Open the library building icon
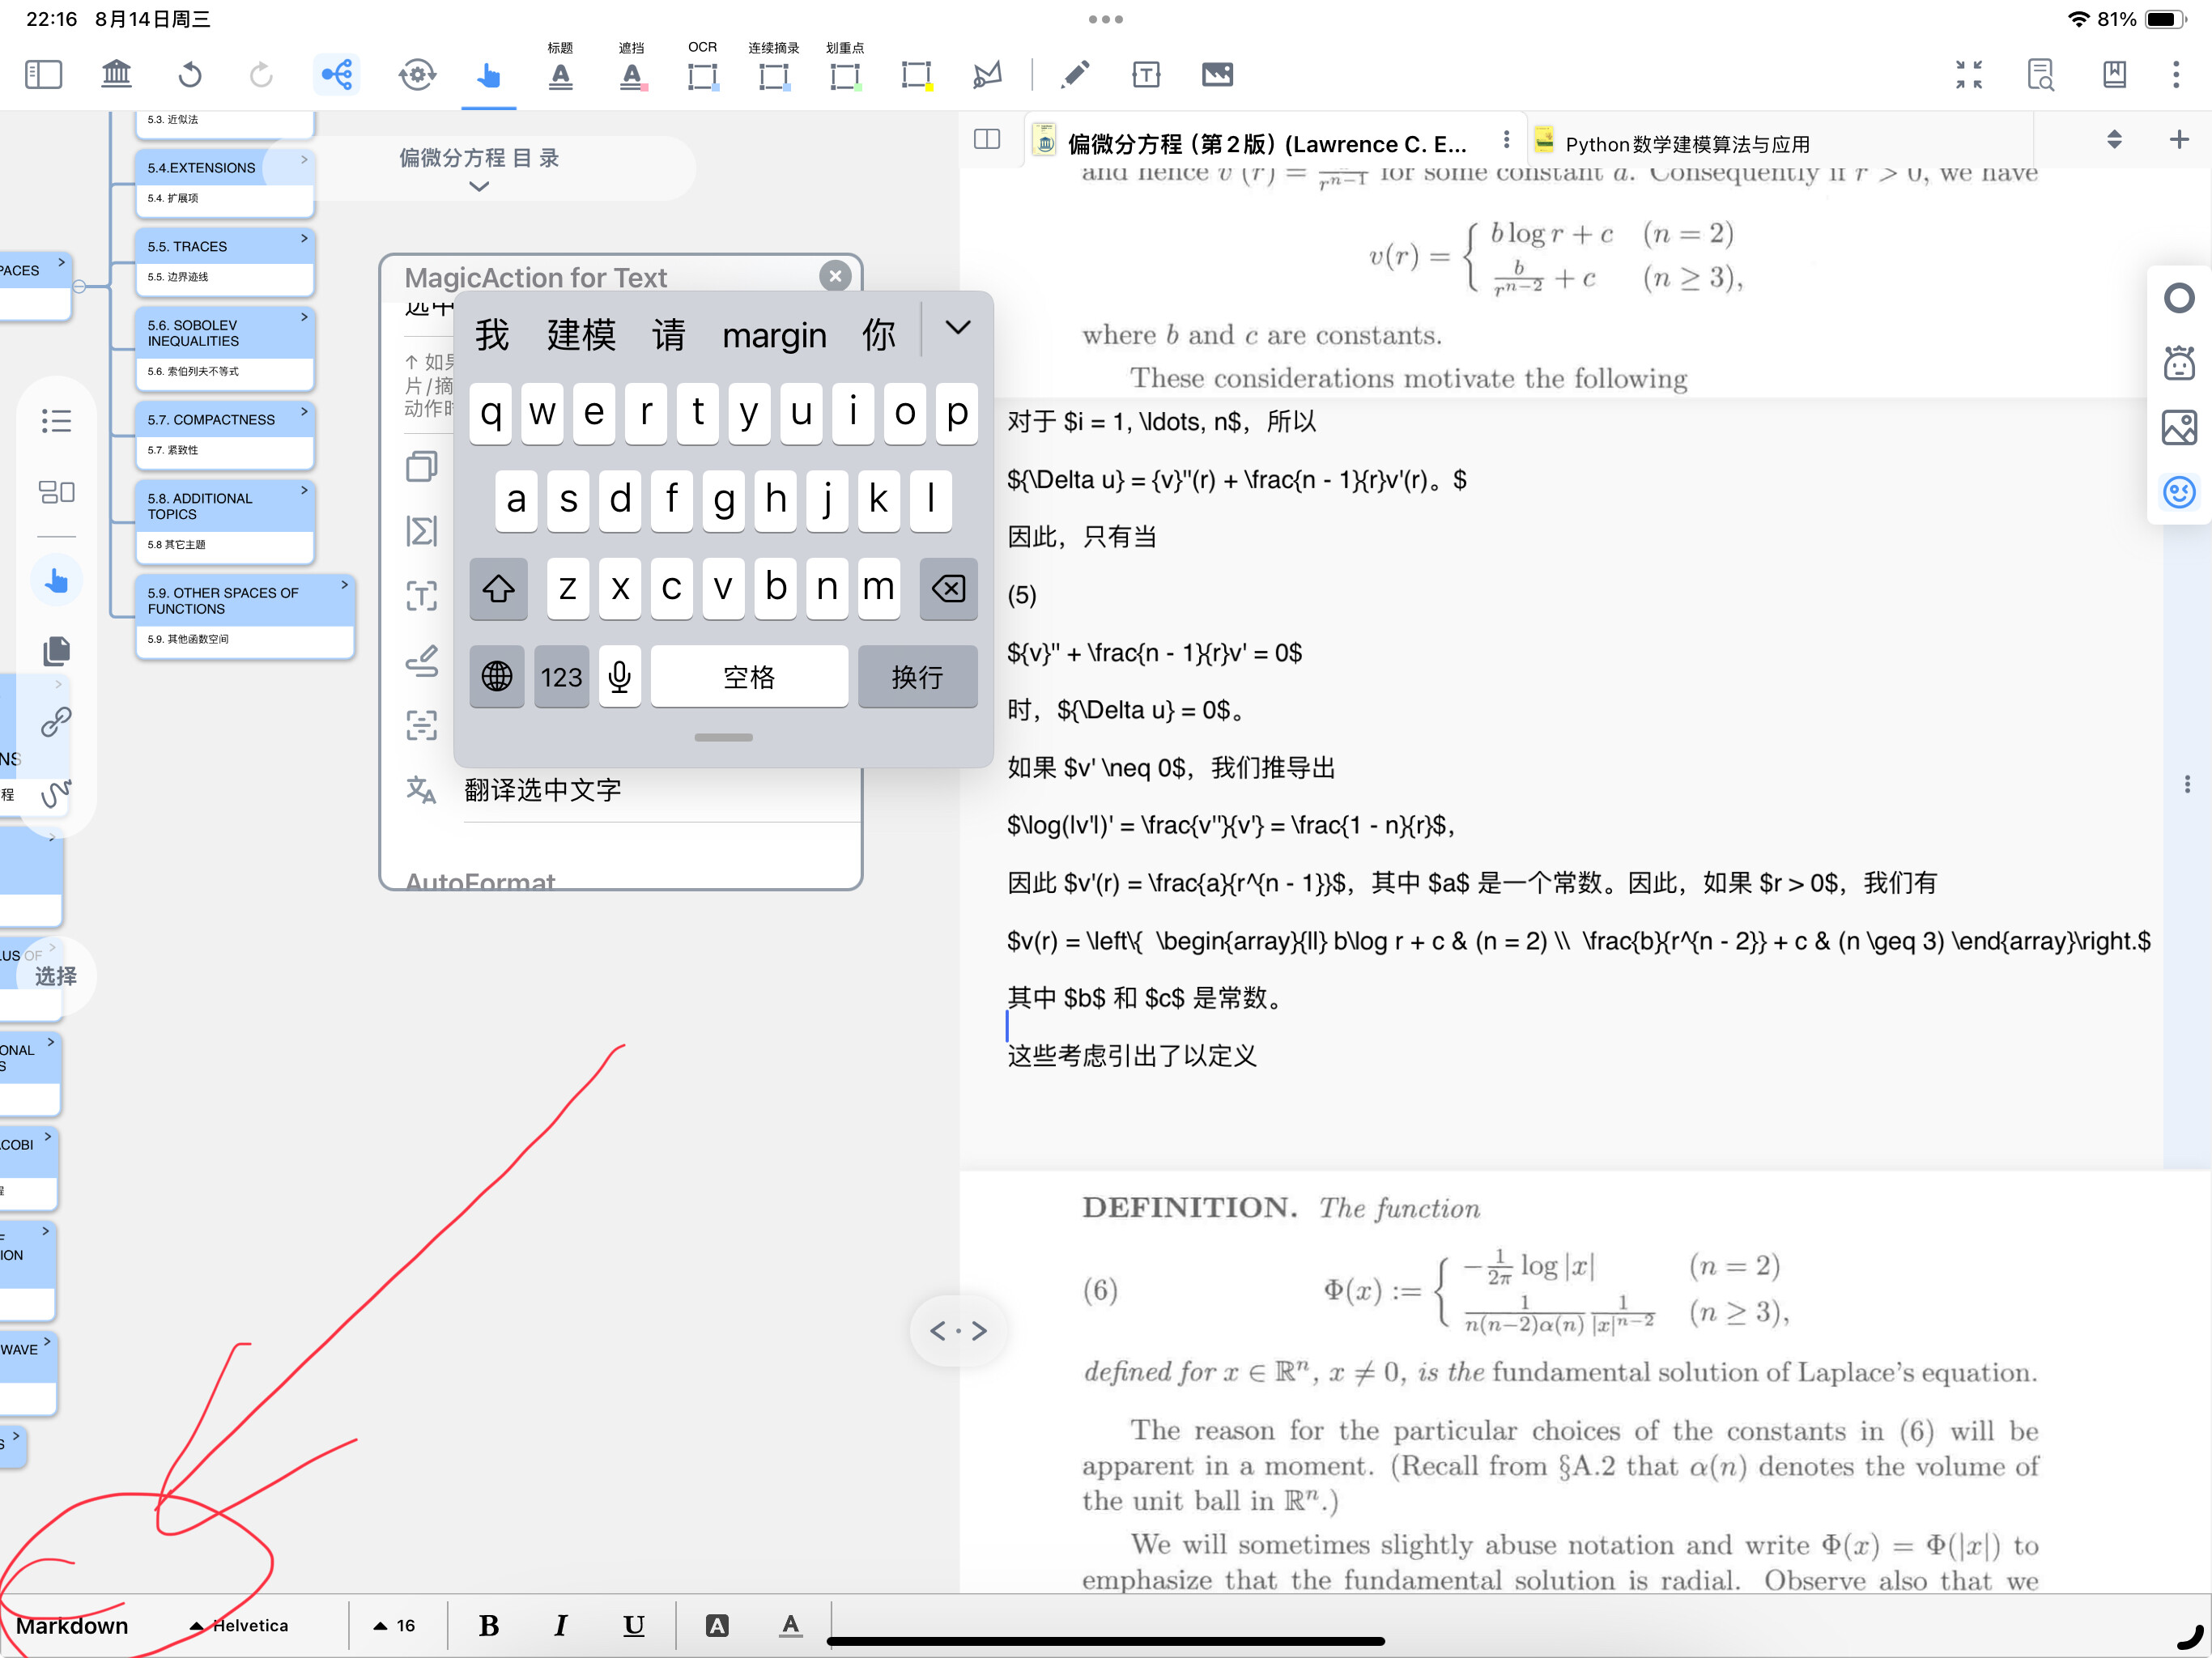Screen dimensions: 2212x1658 click(x=117, y=74)
